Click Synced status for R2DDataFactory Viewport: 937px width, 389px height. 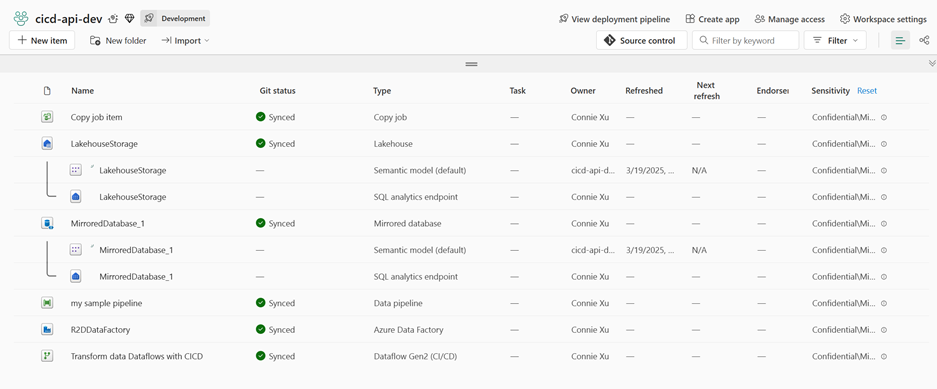pyautogui.click(x=275, y=329)
